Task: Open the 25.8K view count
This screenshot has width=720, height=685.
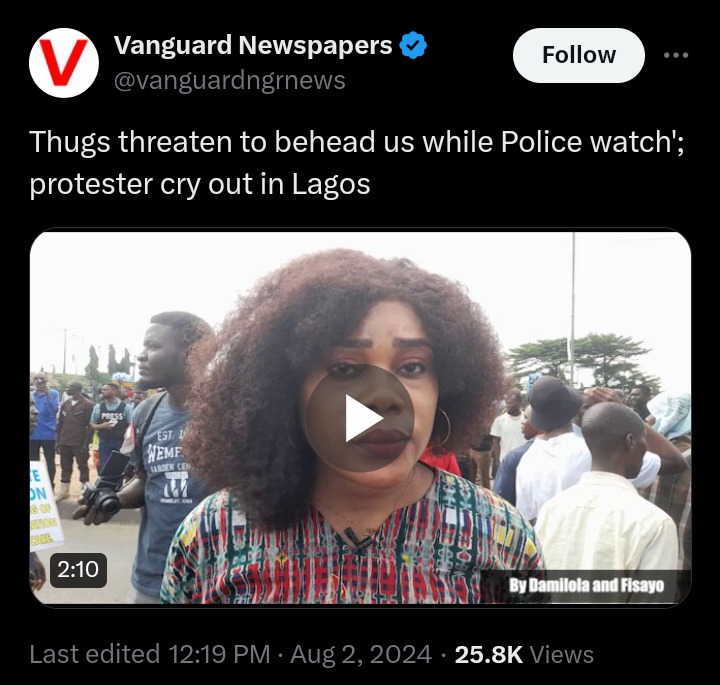Action: pyautogui.click(x=489, y=655)
